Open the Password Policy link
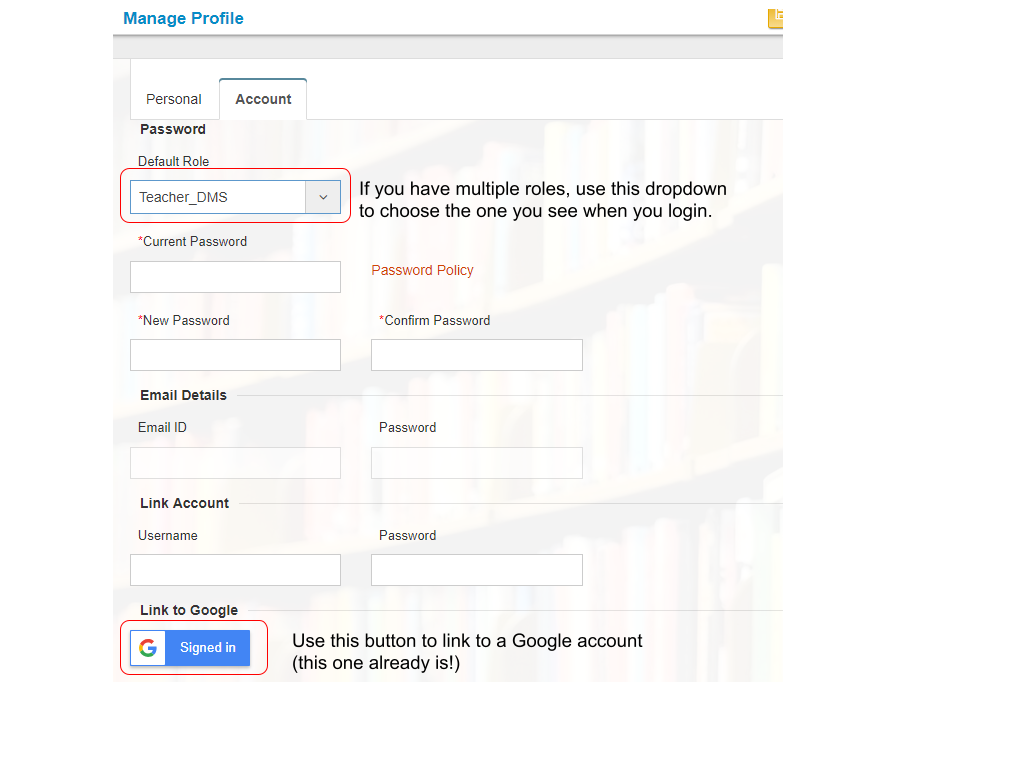1024x768 pixels. coord(422,270)
